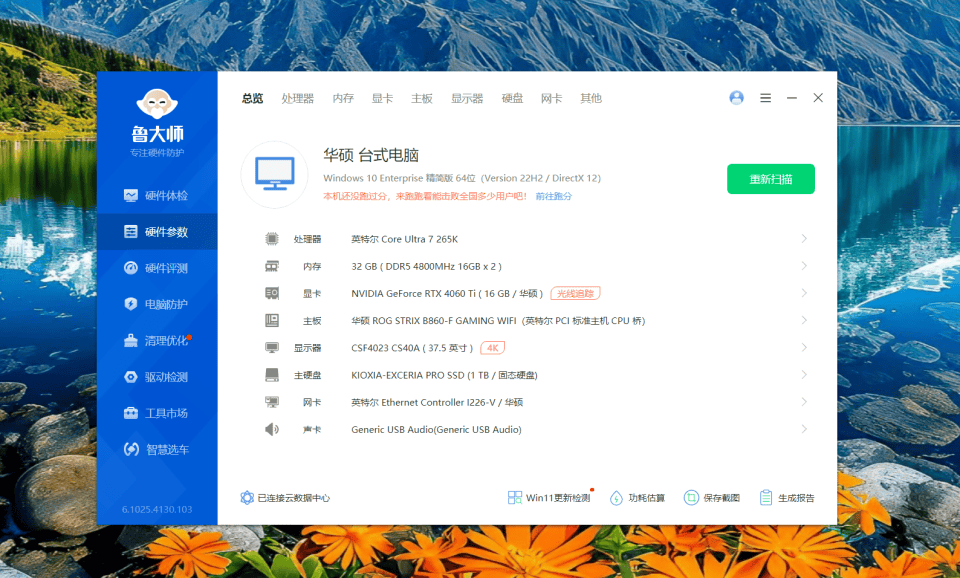960x578 pixels.
Task: Expand the 内存 row chevron
Action: [x=804, y=266]
